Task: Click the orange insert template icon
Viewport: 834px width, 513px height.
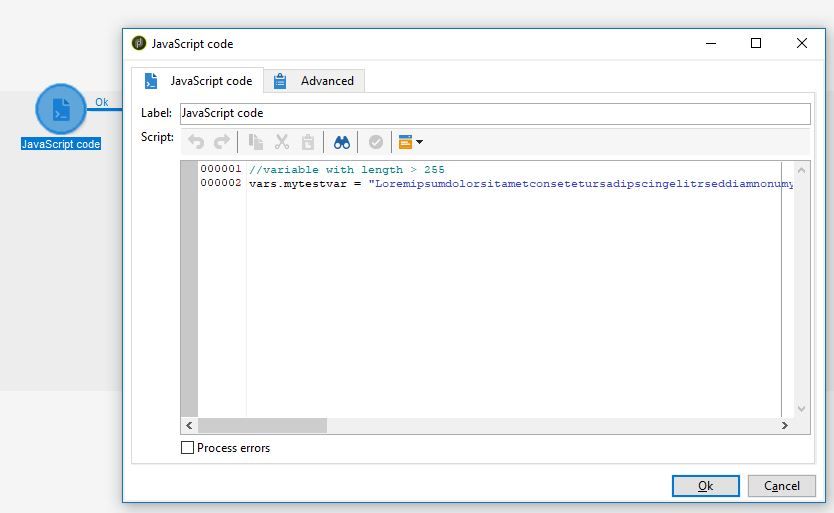Action: 405,142
